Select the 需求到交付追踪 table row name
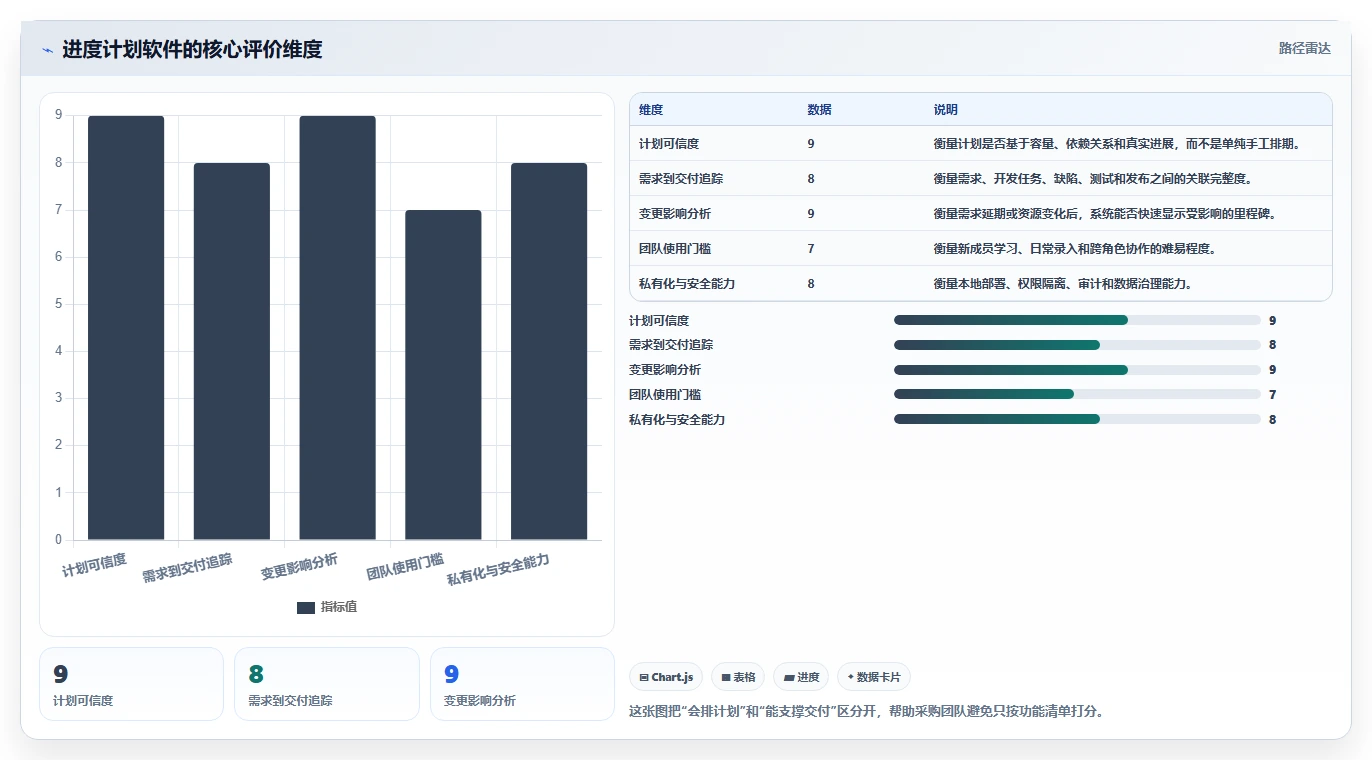 click(x=681, y=179)
